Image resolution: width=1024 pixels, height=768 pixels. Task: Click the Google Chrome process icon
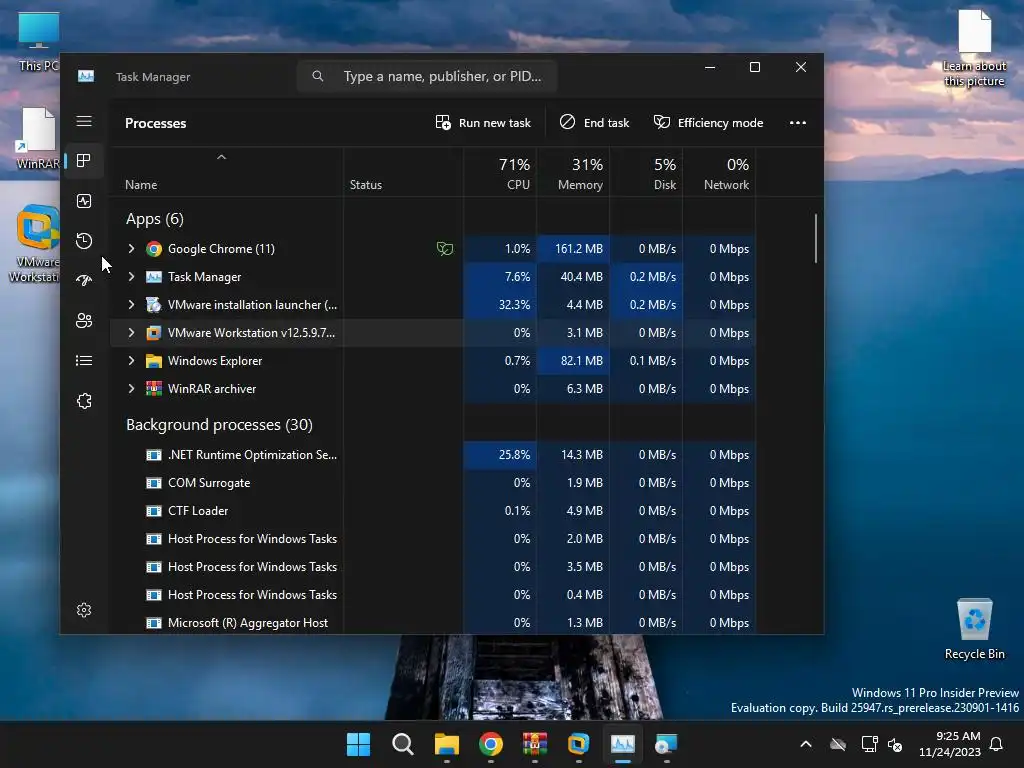(x=153, y=249)
